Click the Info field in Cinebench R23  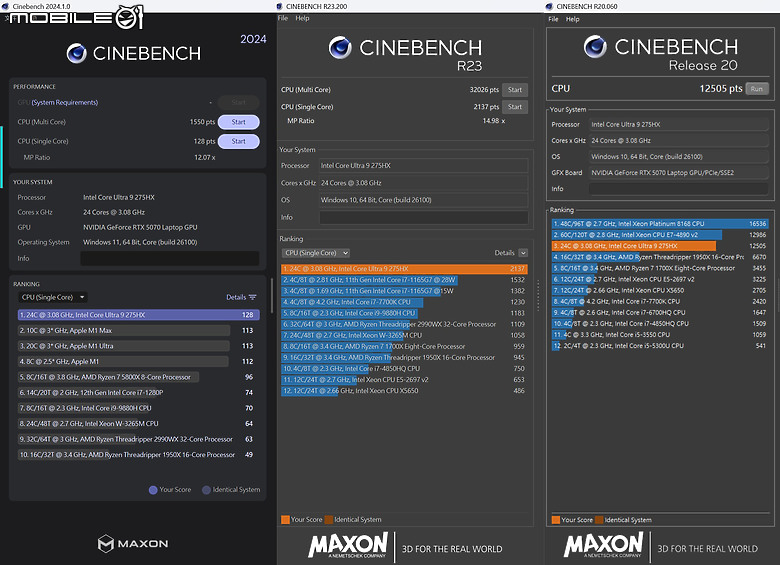(423, 217)
